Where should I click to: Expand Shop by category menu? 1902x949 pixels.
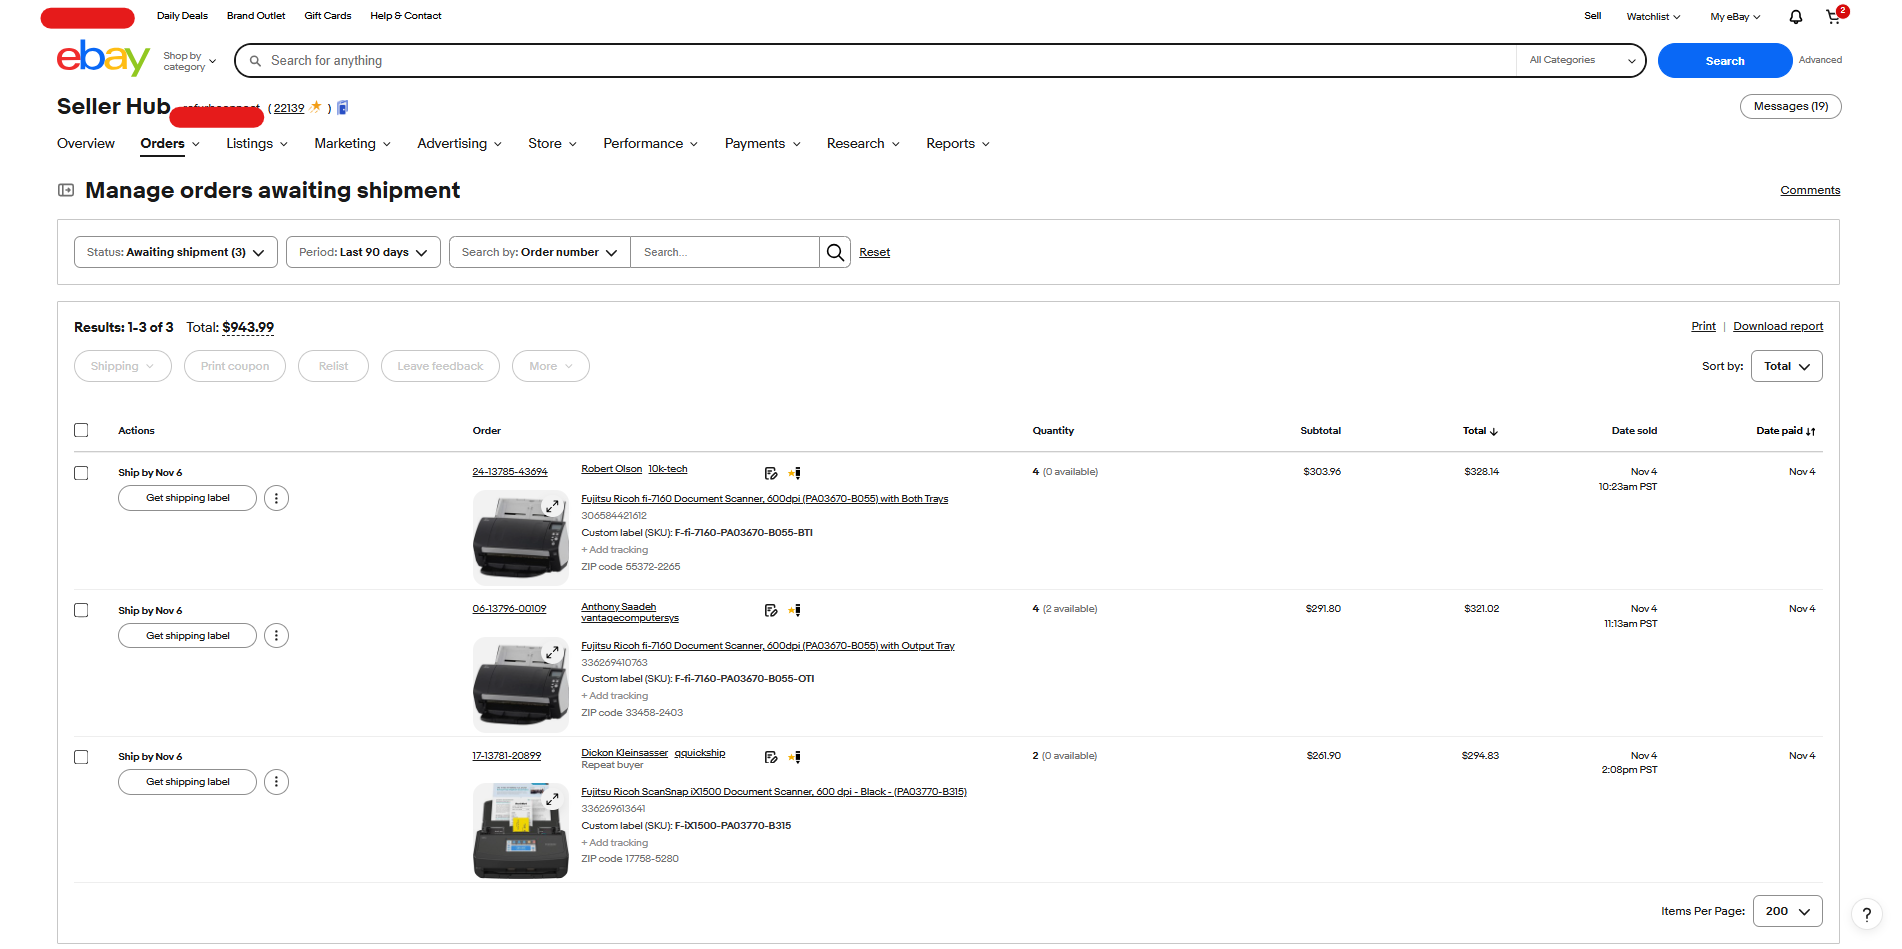(189, 61)
